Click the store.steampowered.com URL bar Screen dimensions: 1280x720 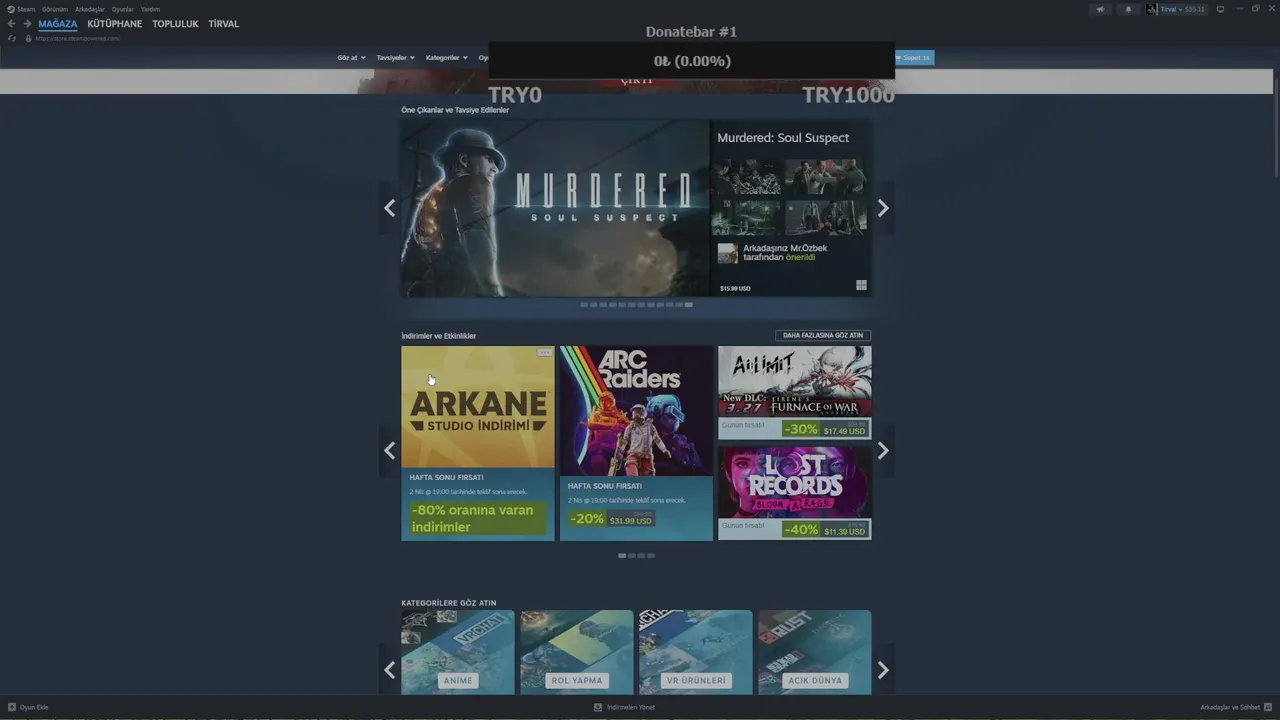[x=78, y=38]
